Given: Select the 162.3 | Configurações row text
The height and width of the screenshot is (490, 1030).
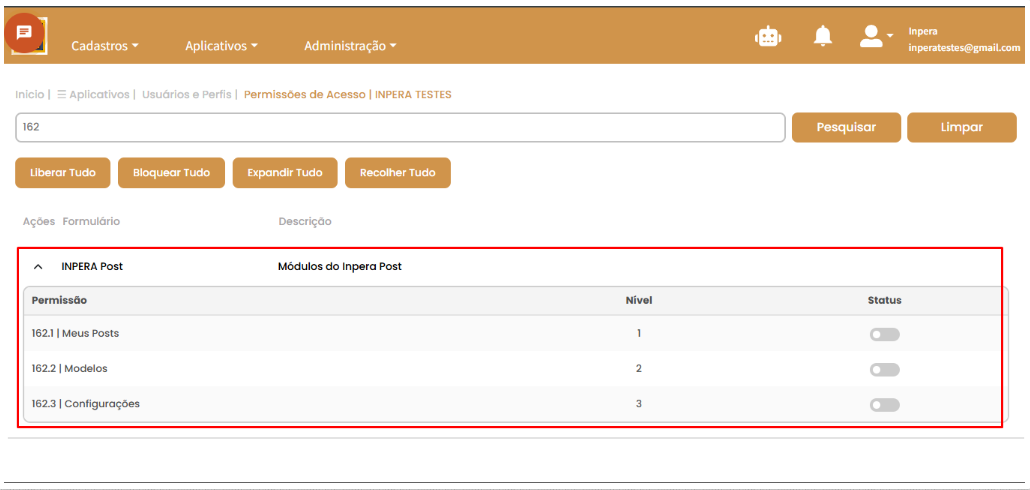Looking at the screenshot, I should click(x=85, y=403).
